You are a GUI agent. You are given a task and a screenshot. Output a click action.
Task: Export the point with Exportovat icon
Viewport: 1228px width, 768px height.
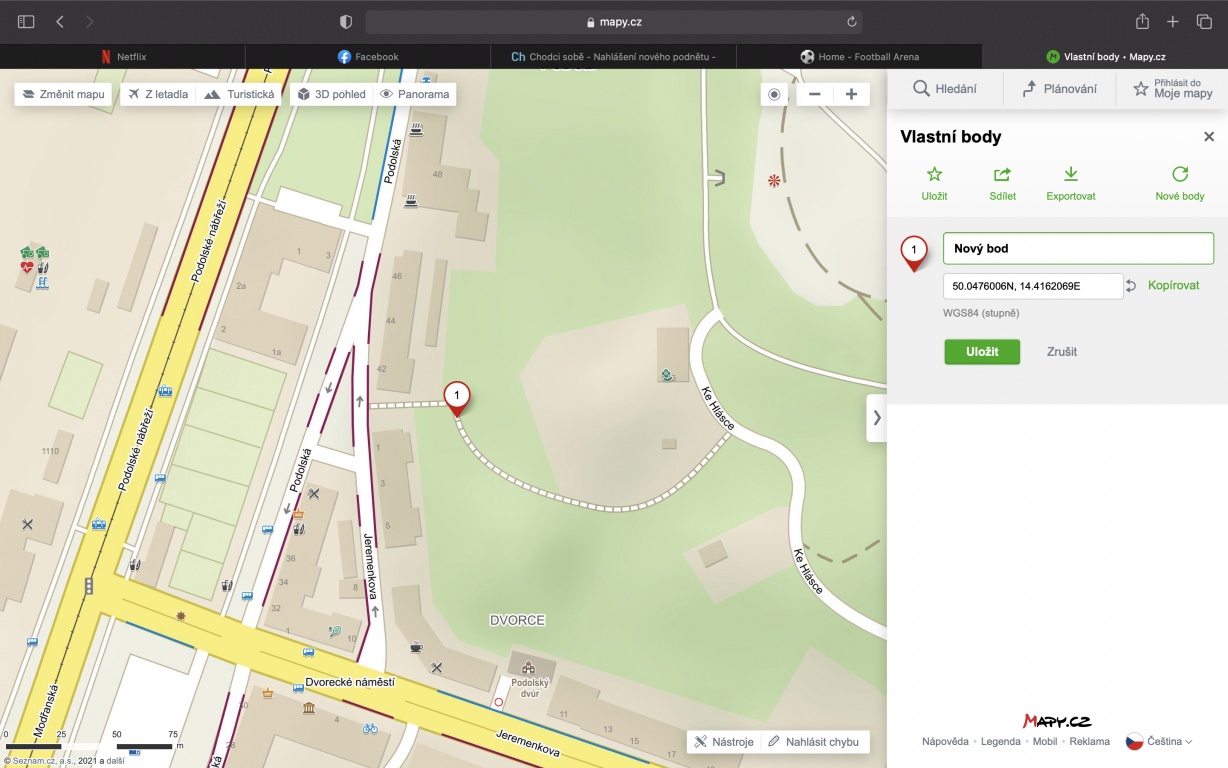(x=1070, y=175)
